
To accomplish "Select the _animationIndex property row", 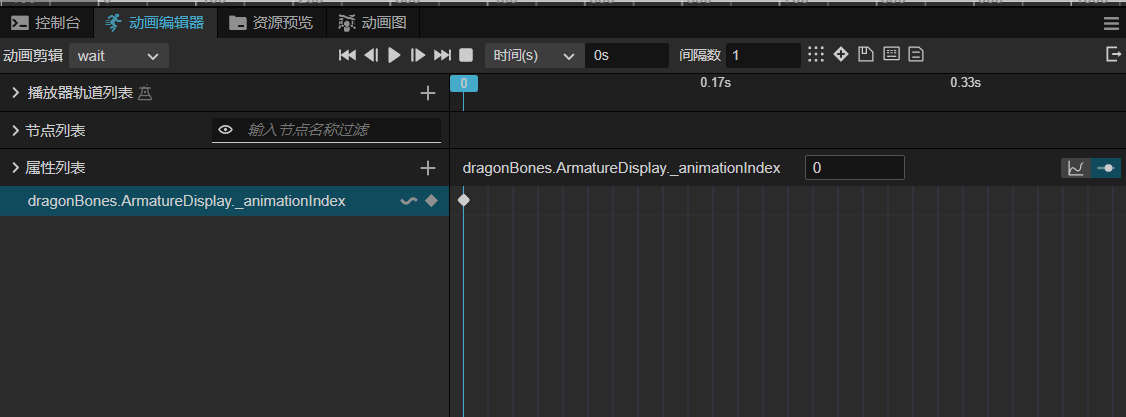I will tap(224, 201).
